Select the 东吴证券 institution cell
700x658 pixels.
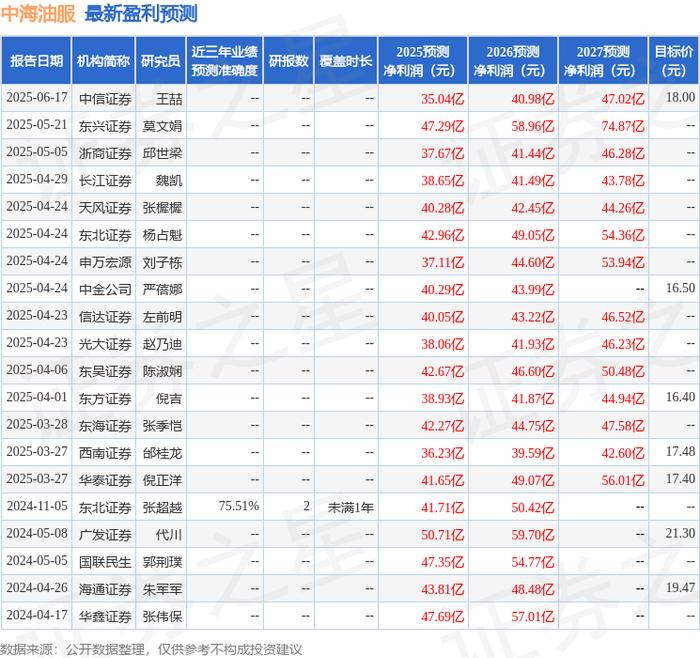tap(105, 371)
